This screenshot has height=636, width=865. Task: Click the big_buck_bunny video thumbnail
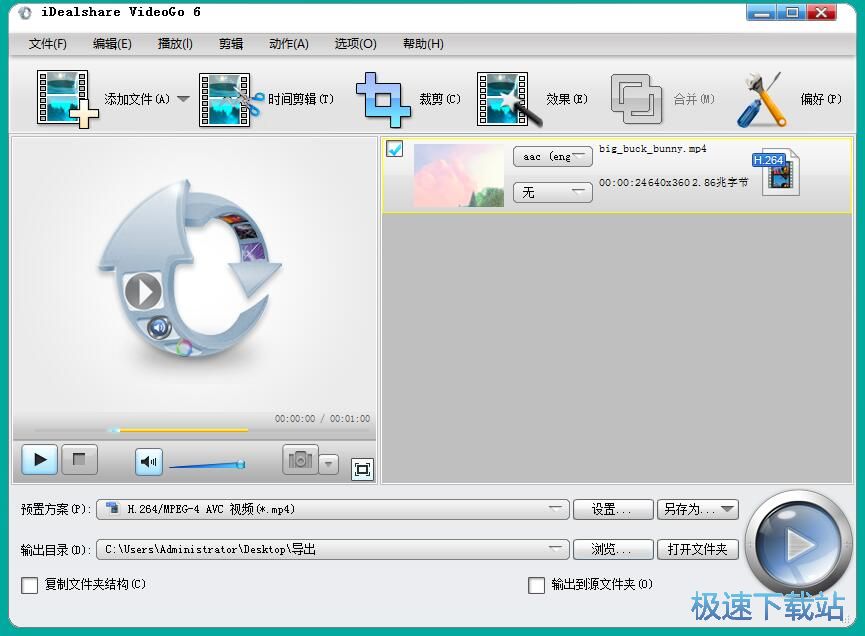[459, 175]
